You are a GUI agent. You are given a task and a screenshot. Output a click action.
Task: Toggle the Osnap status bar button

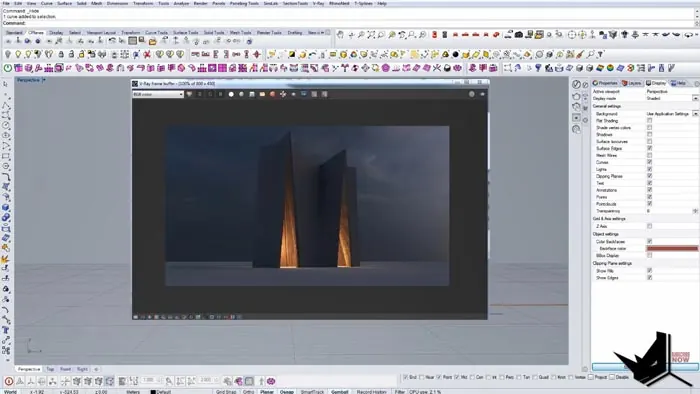point(287,392)
